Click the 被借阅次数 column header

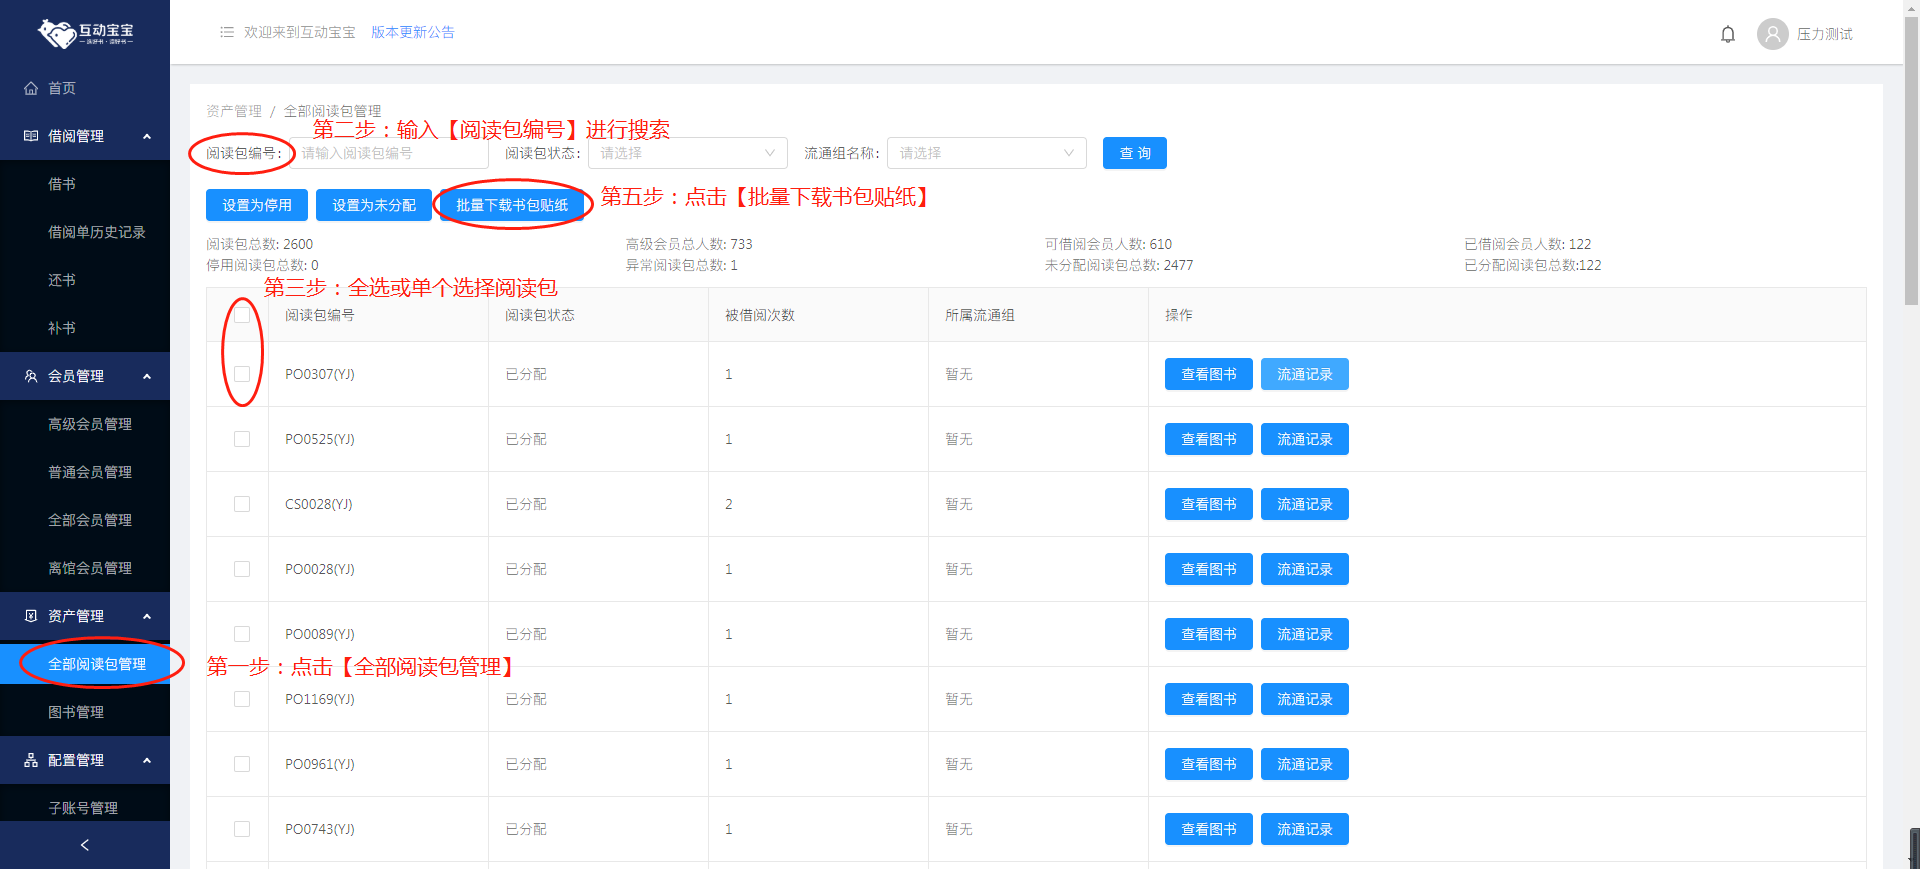point(760,315)
